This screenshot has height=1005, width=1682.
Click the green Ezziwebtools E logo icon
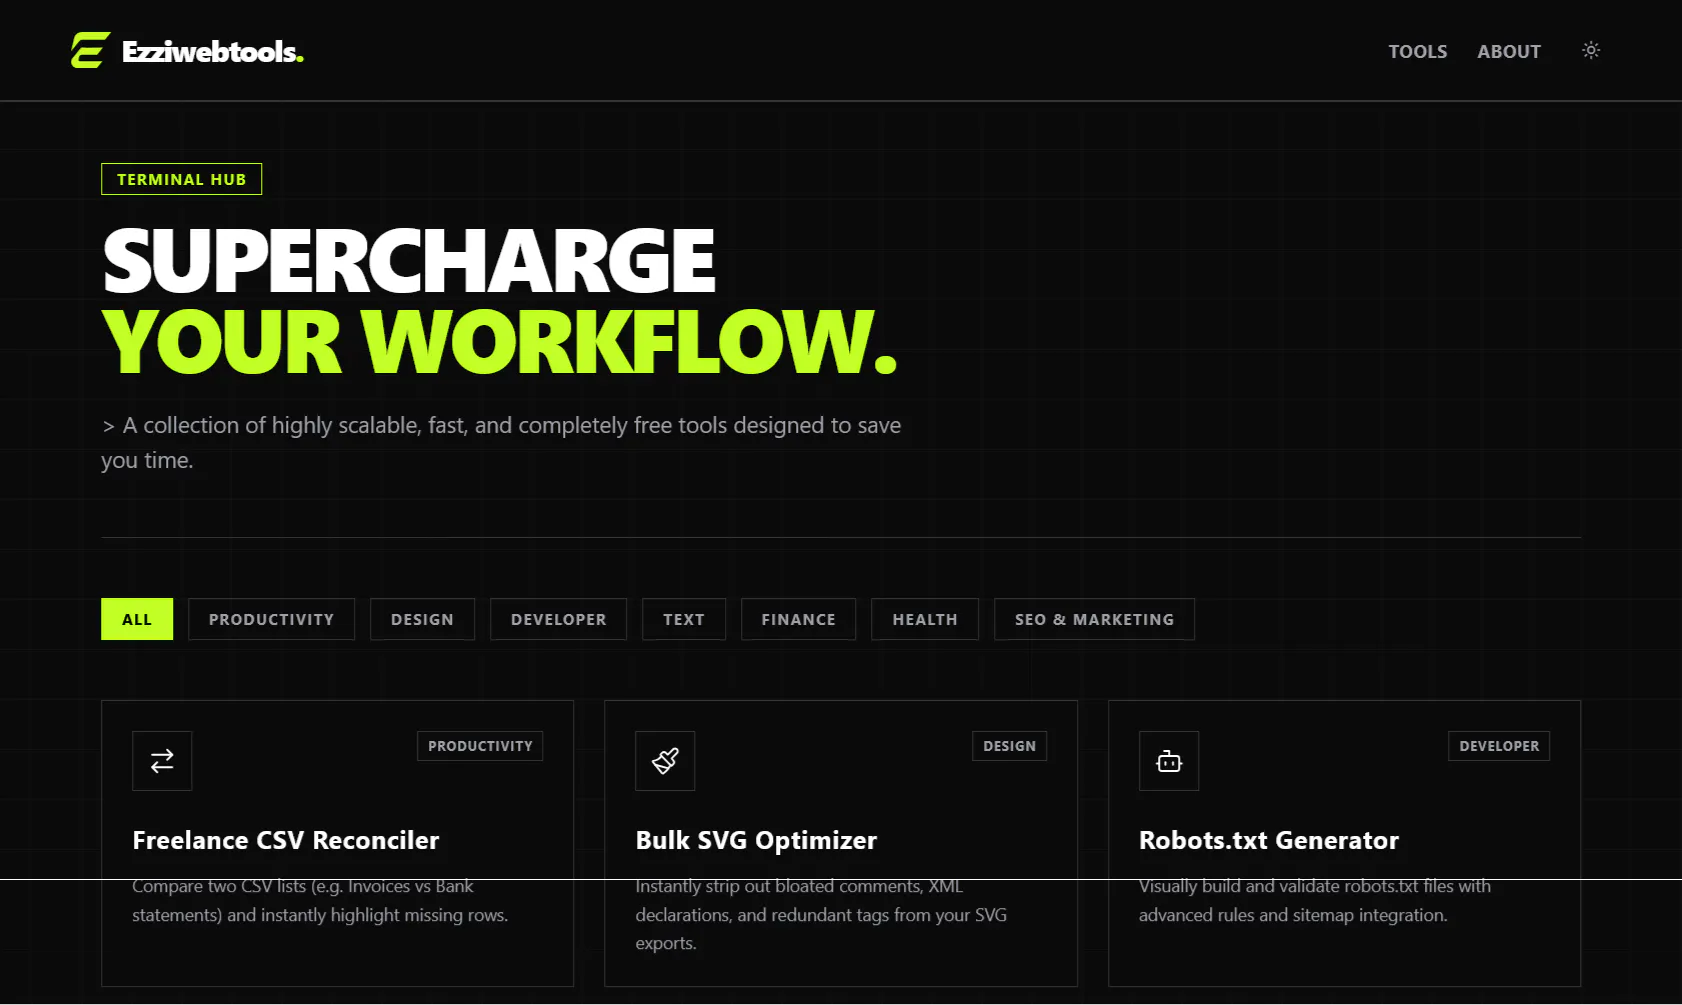[x=90, y=50]
